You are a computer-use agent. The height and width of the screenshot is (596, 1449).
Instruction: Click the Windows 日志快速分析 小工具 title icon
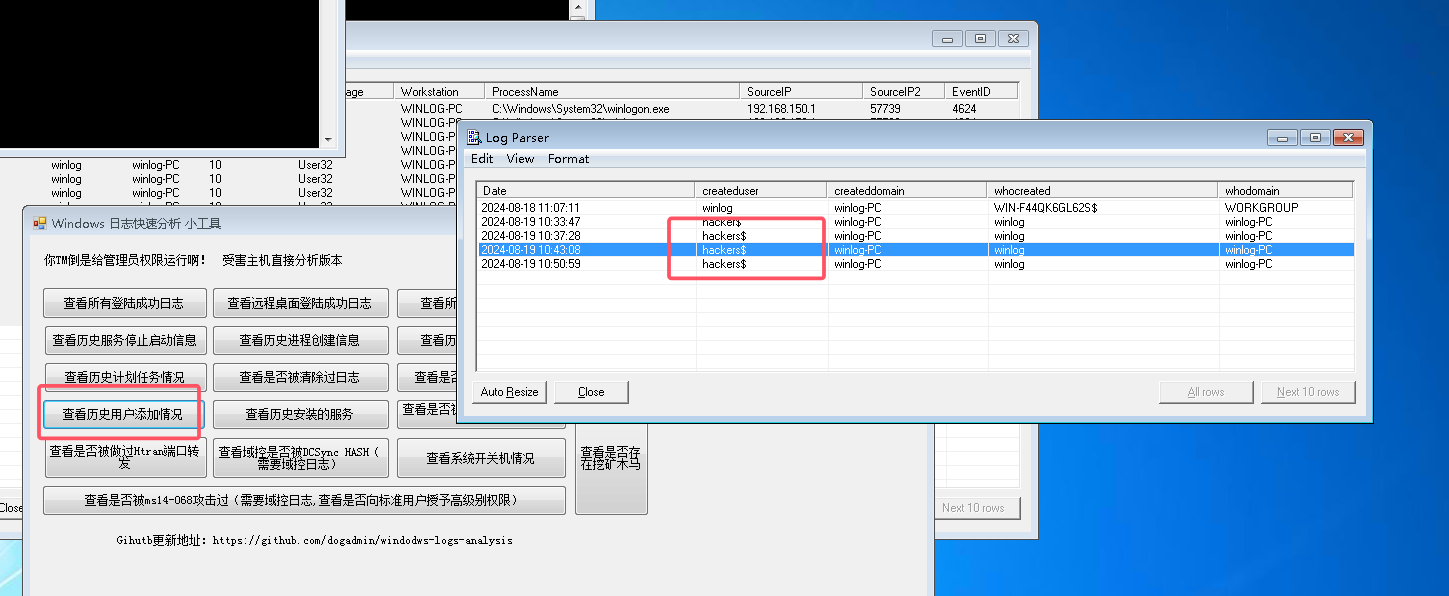40,223
